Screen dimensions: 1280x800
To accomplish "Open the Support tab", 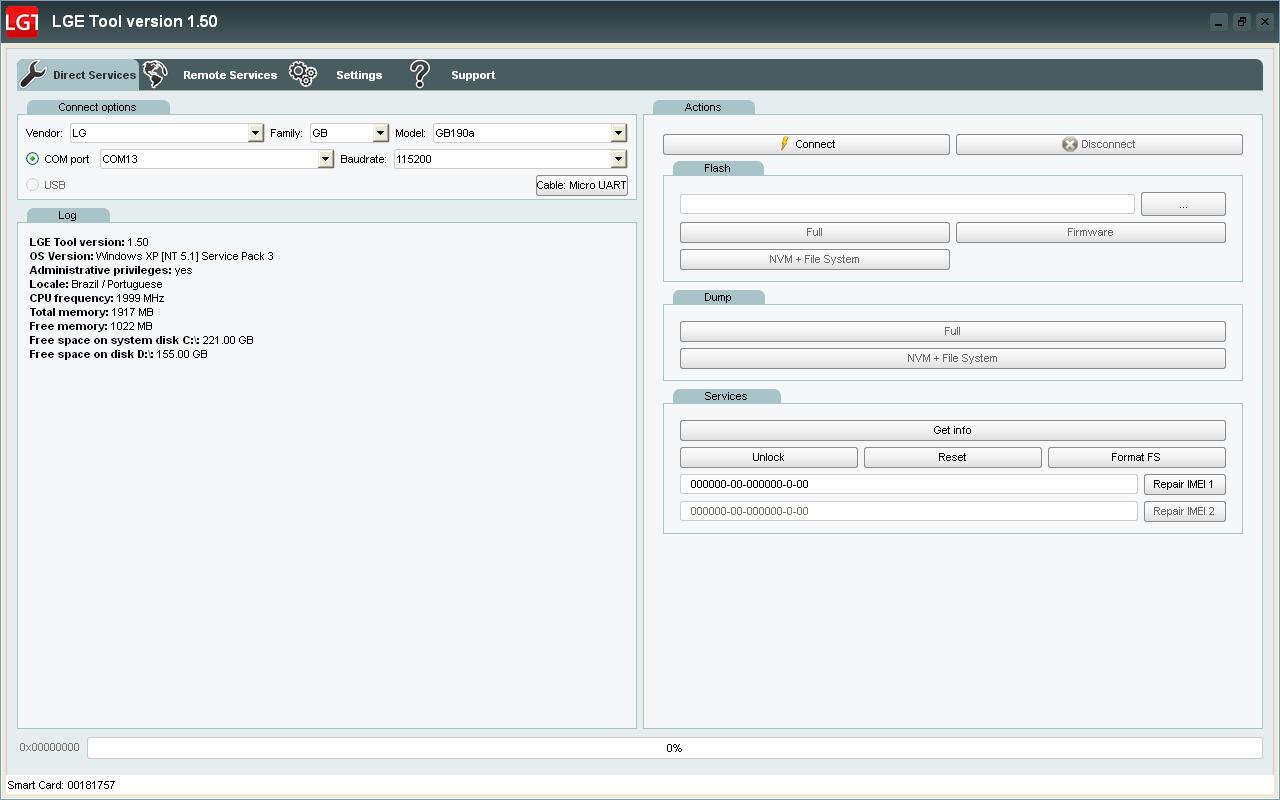I will [x=473, y=75].
